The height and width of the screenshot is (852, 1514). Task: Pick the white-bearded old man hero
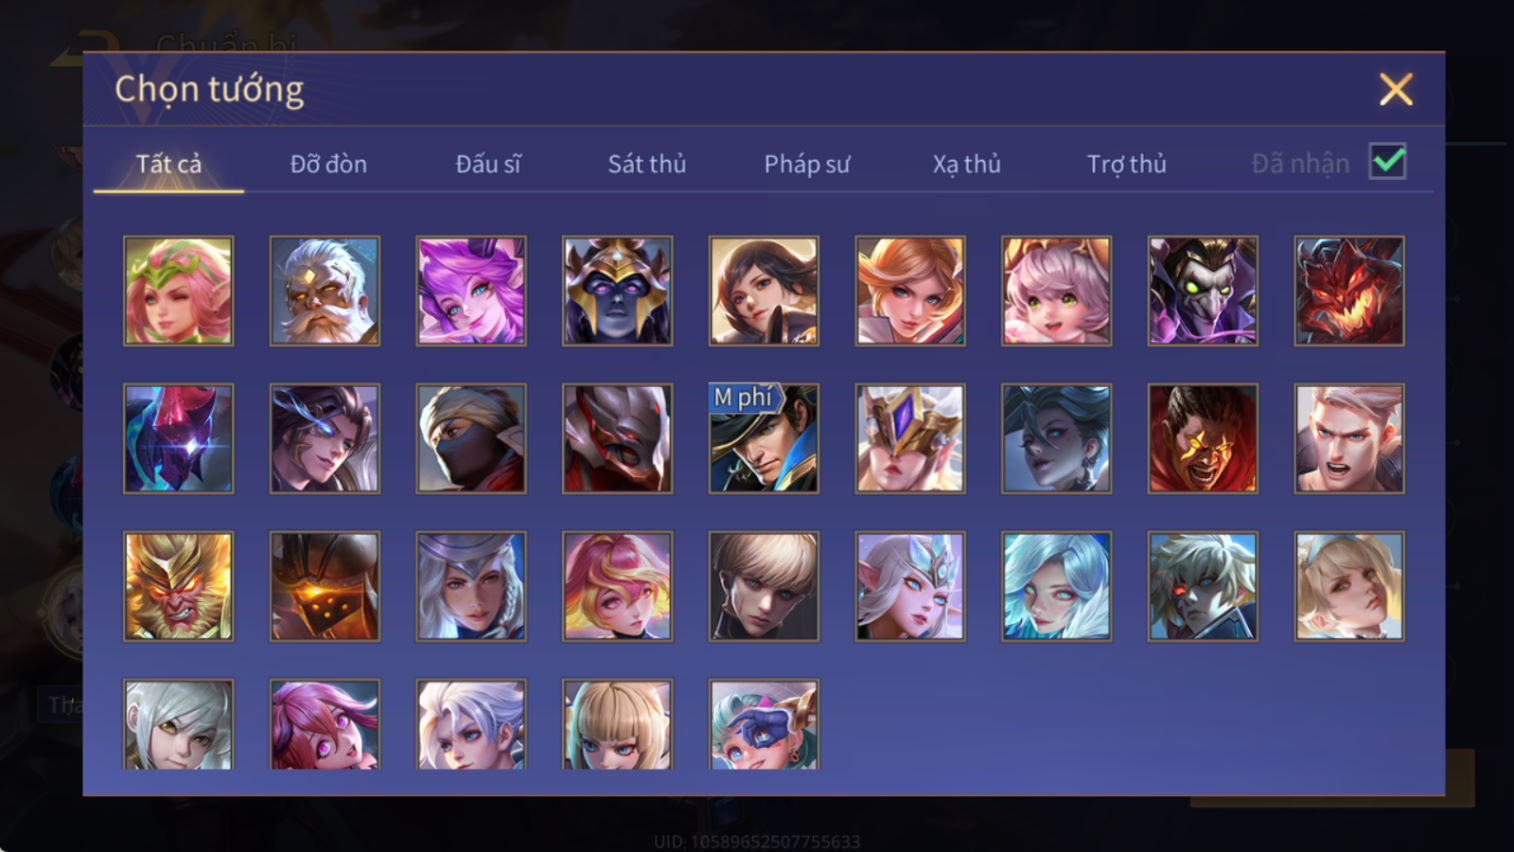point(325,291)
